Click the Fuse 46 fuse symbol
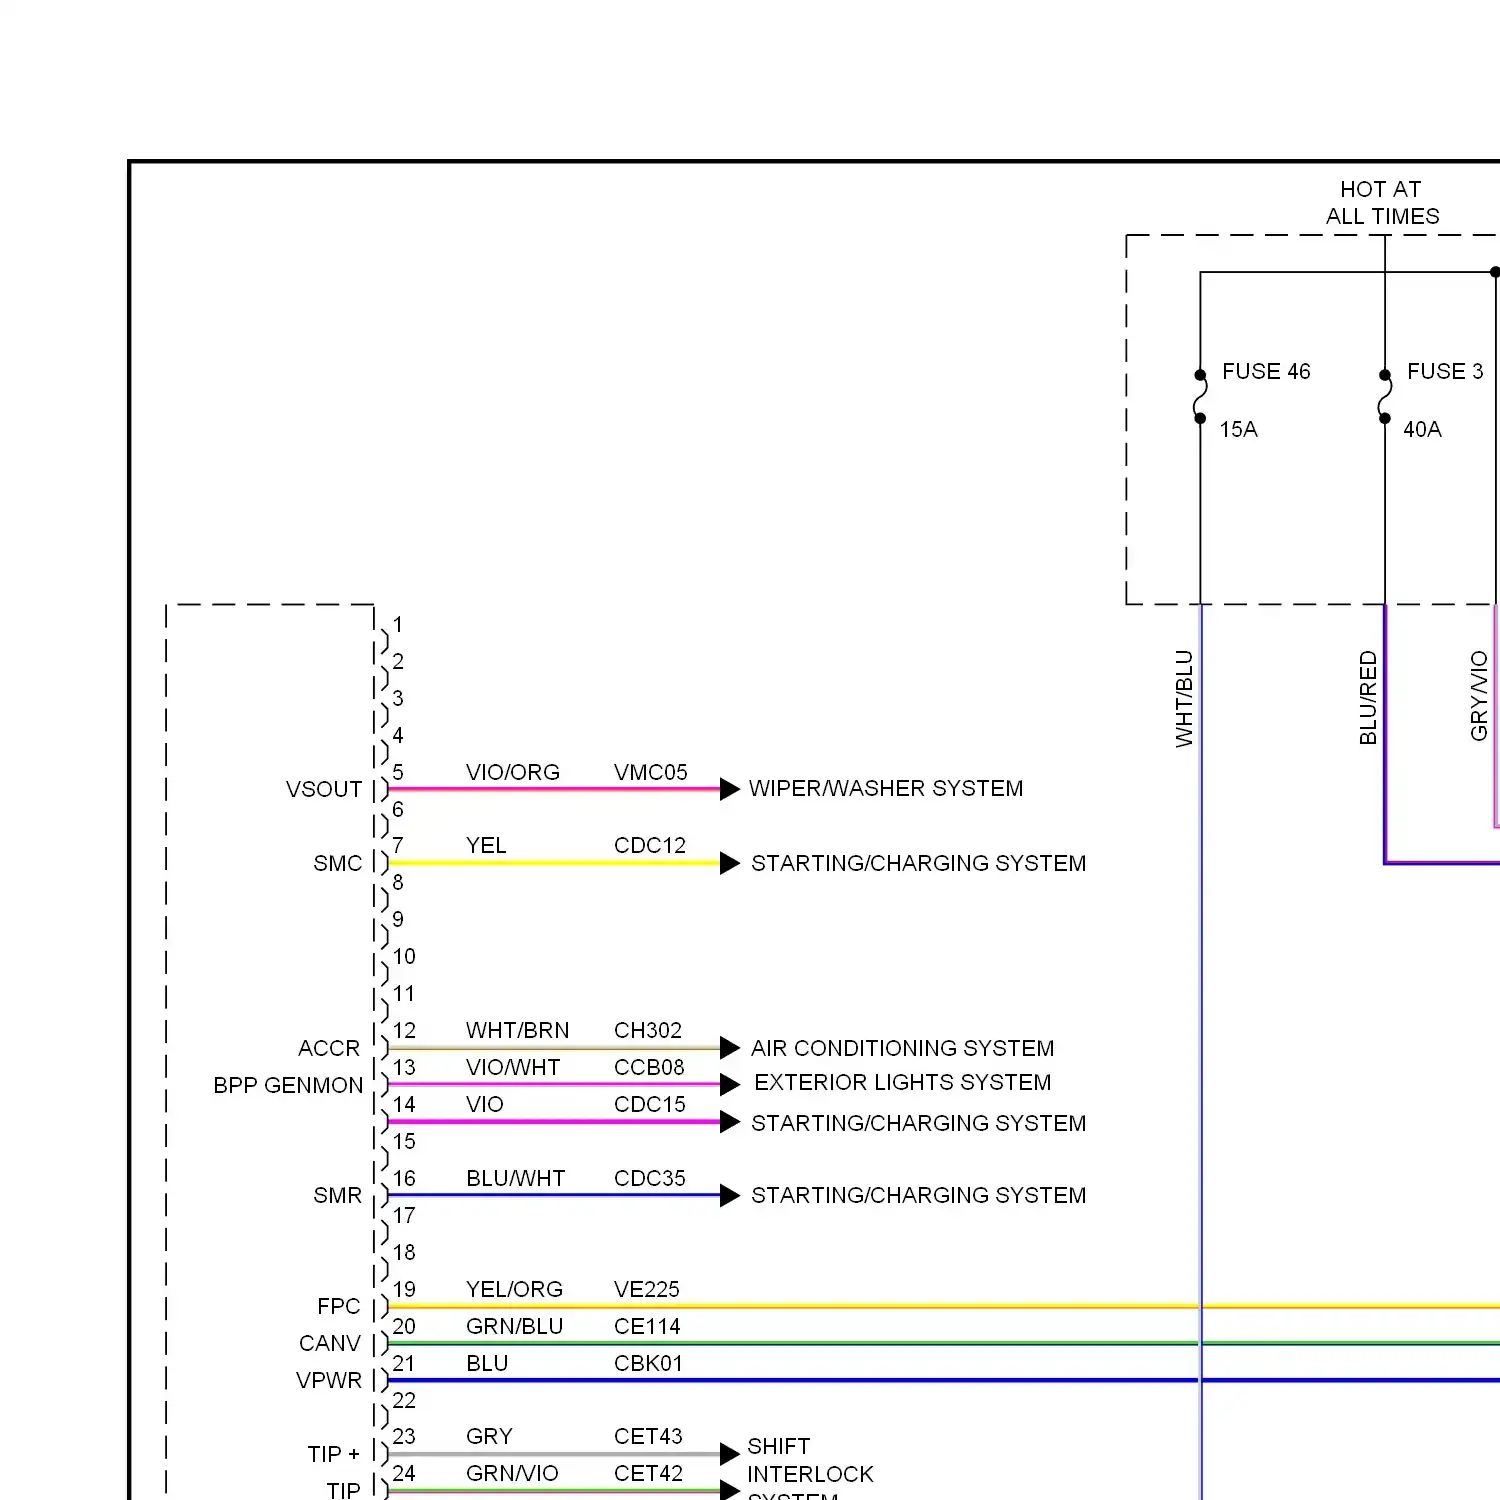The height and width of the screenshot is (1500, 1500). click(1200, 397)
